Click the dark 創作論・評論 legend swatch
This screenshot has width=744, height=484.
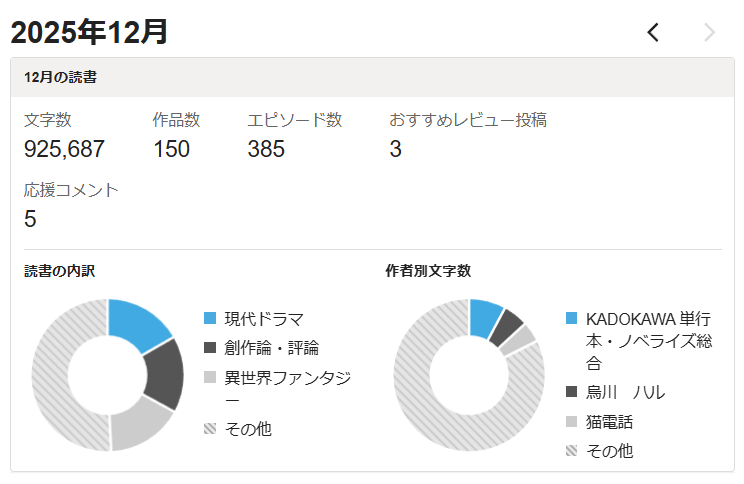pyautogui.click(x=210, y=348)
